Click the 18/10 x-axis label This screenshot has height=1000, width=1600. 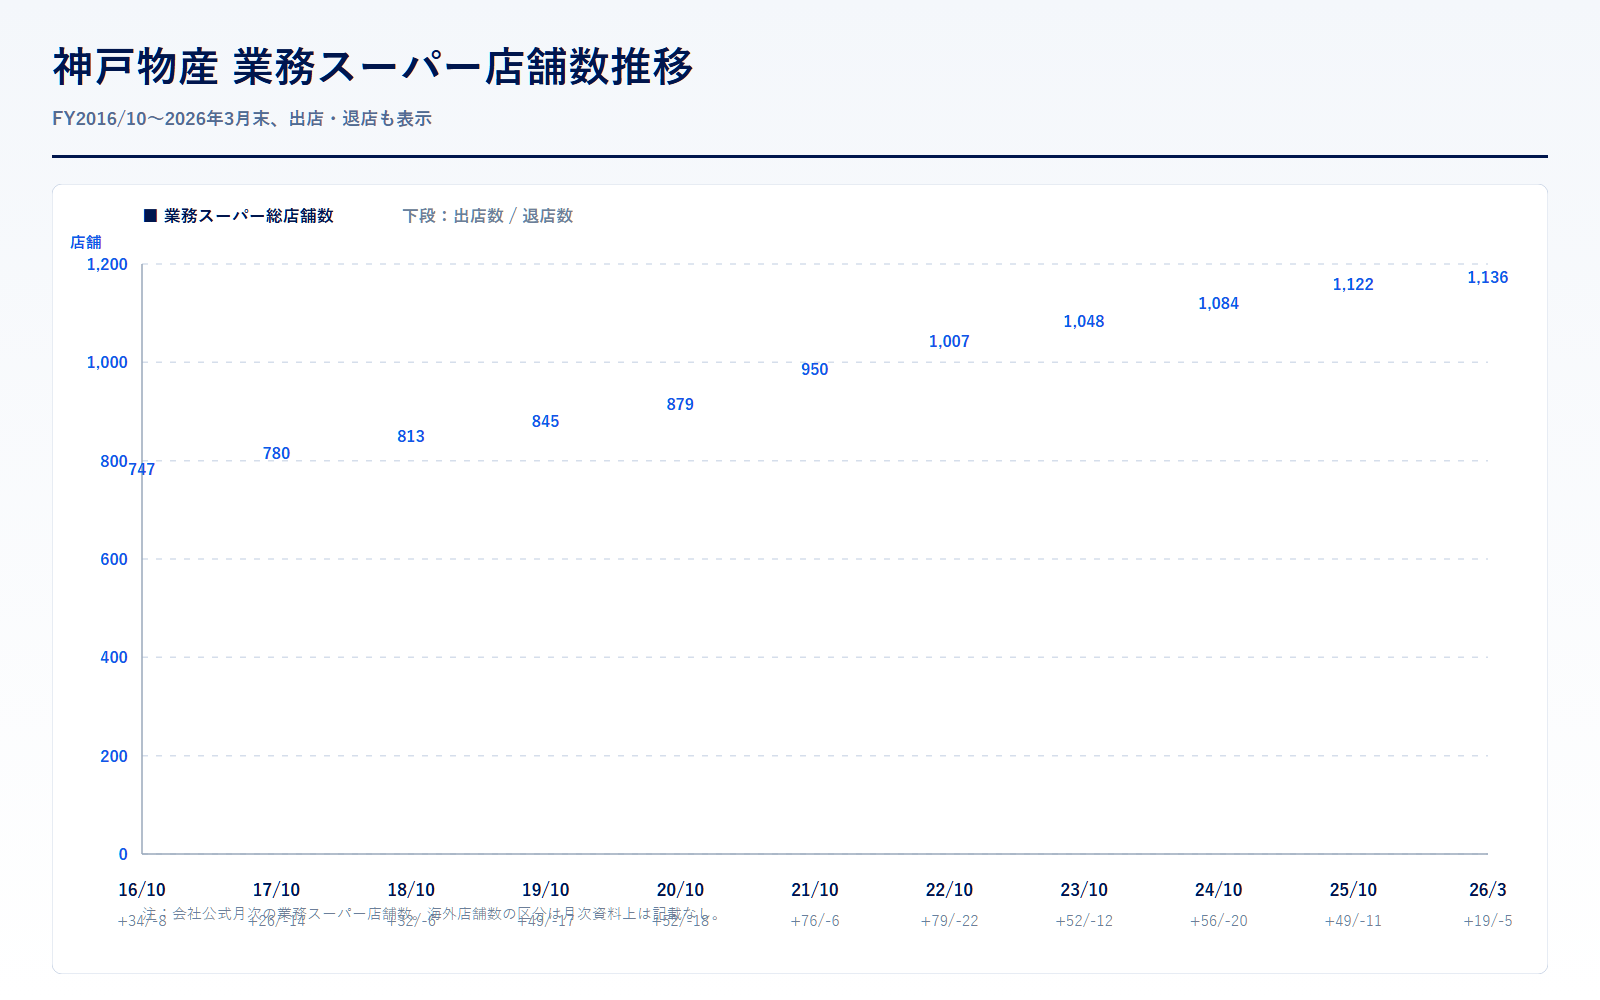(411, 890)
